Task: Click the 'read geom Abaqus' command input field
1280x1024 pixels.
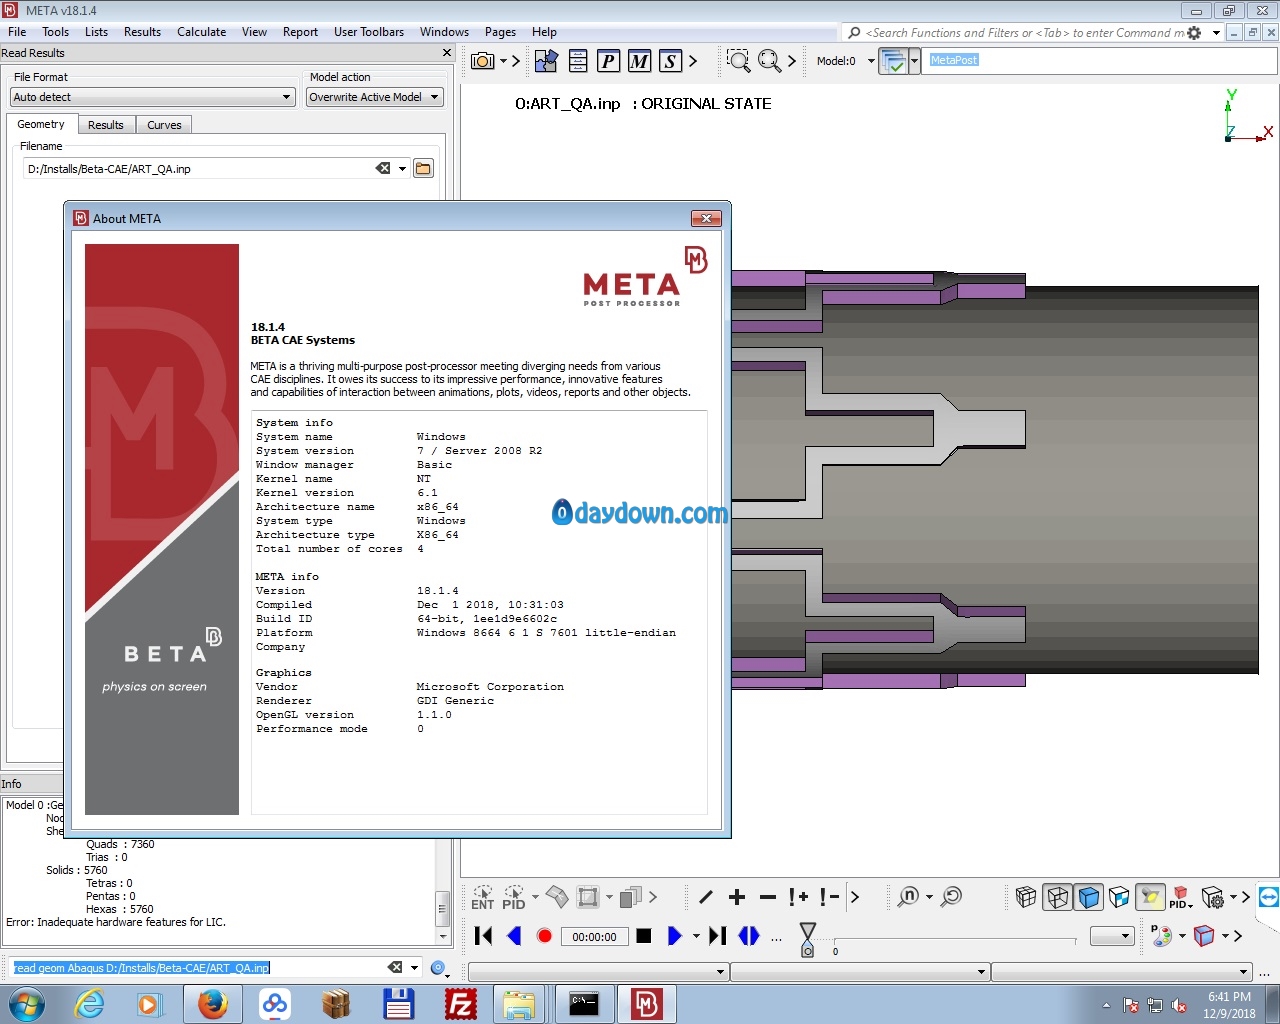Action: coord(197,968)
